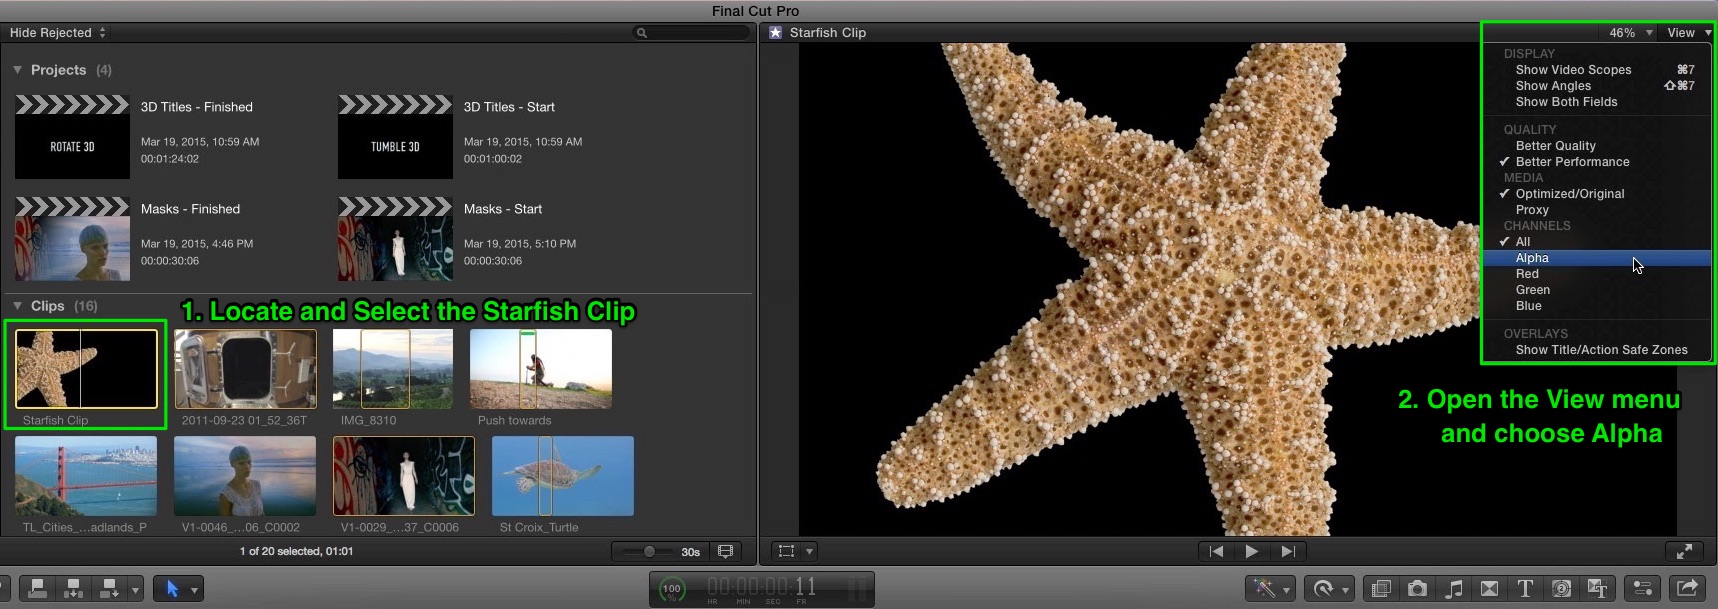Toggle full-screen viewer arrows icon
This screenshot has height=609, width=1718.
click(x=1684, y=551)
